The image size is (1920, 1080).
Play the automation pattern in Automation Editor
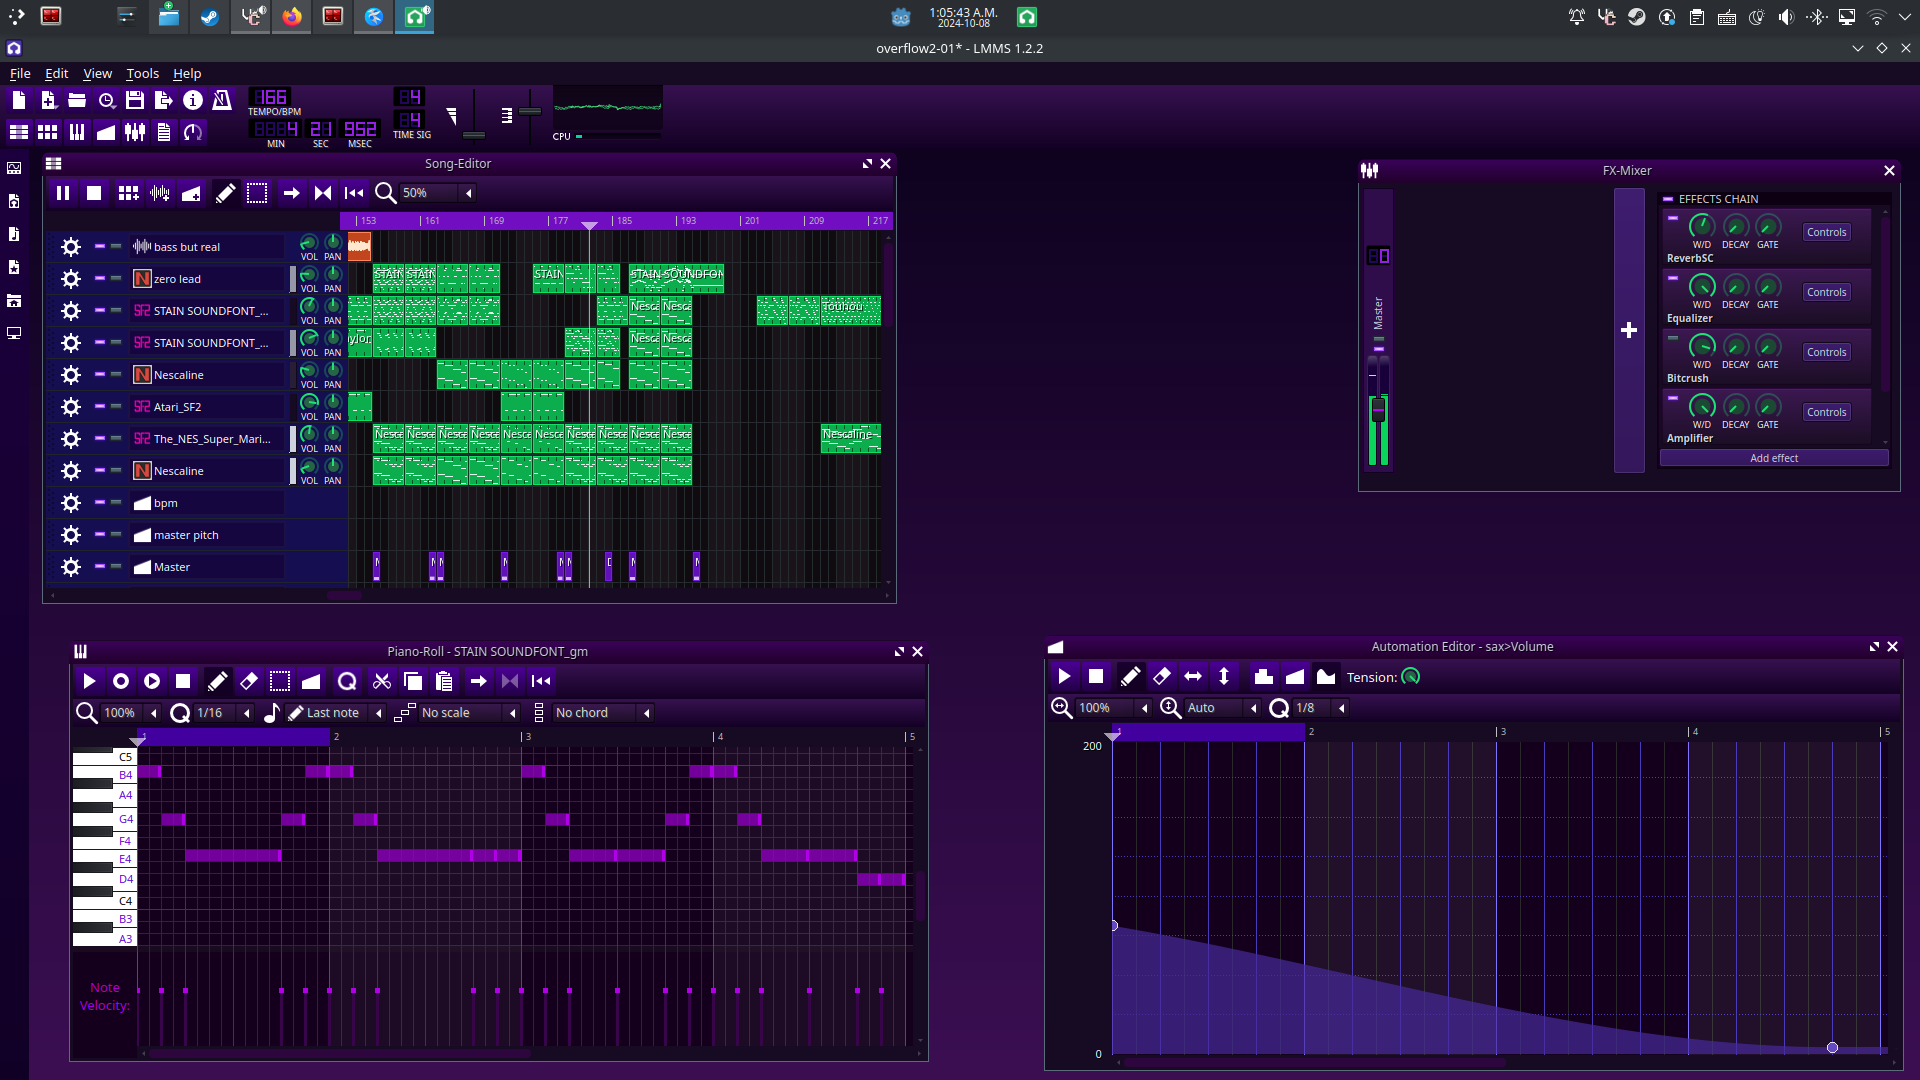(x=1064, y=677)
